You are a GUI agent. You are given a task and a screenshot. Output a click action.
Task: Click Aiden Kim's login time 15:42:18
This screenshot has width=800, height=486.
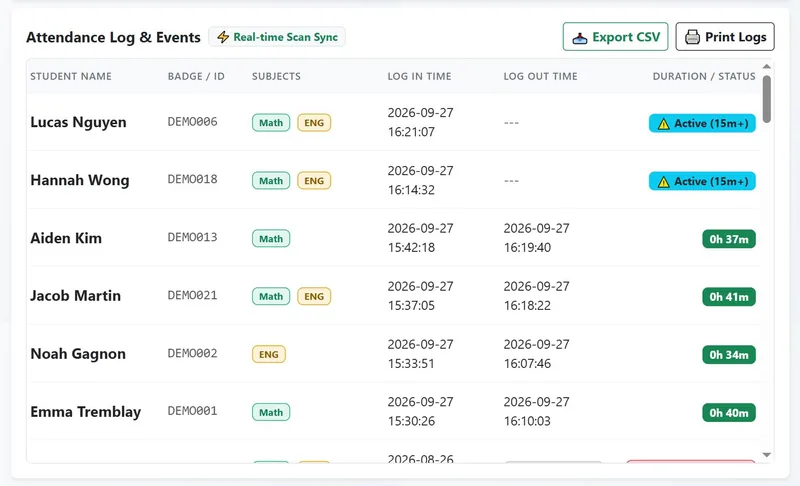click(x=411, y=248)
